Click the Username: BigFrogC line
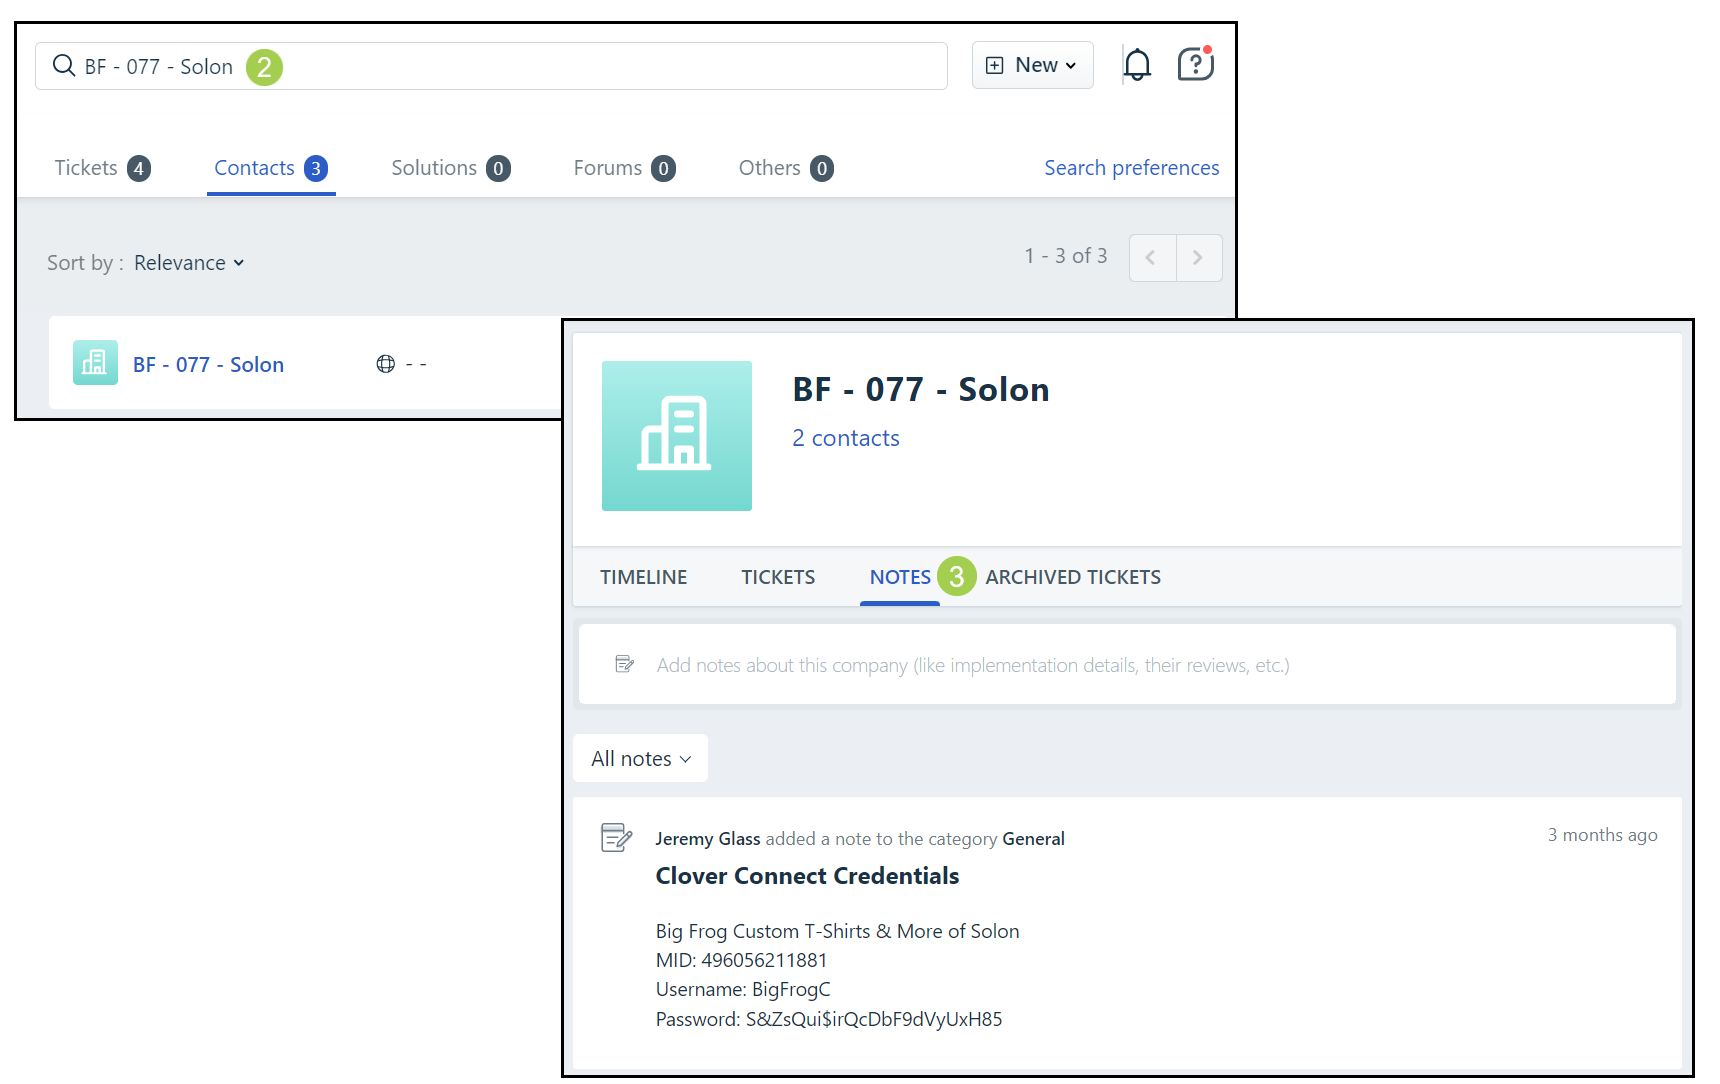1720x1084 pixels. click(743, 989)
